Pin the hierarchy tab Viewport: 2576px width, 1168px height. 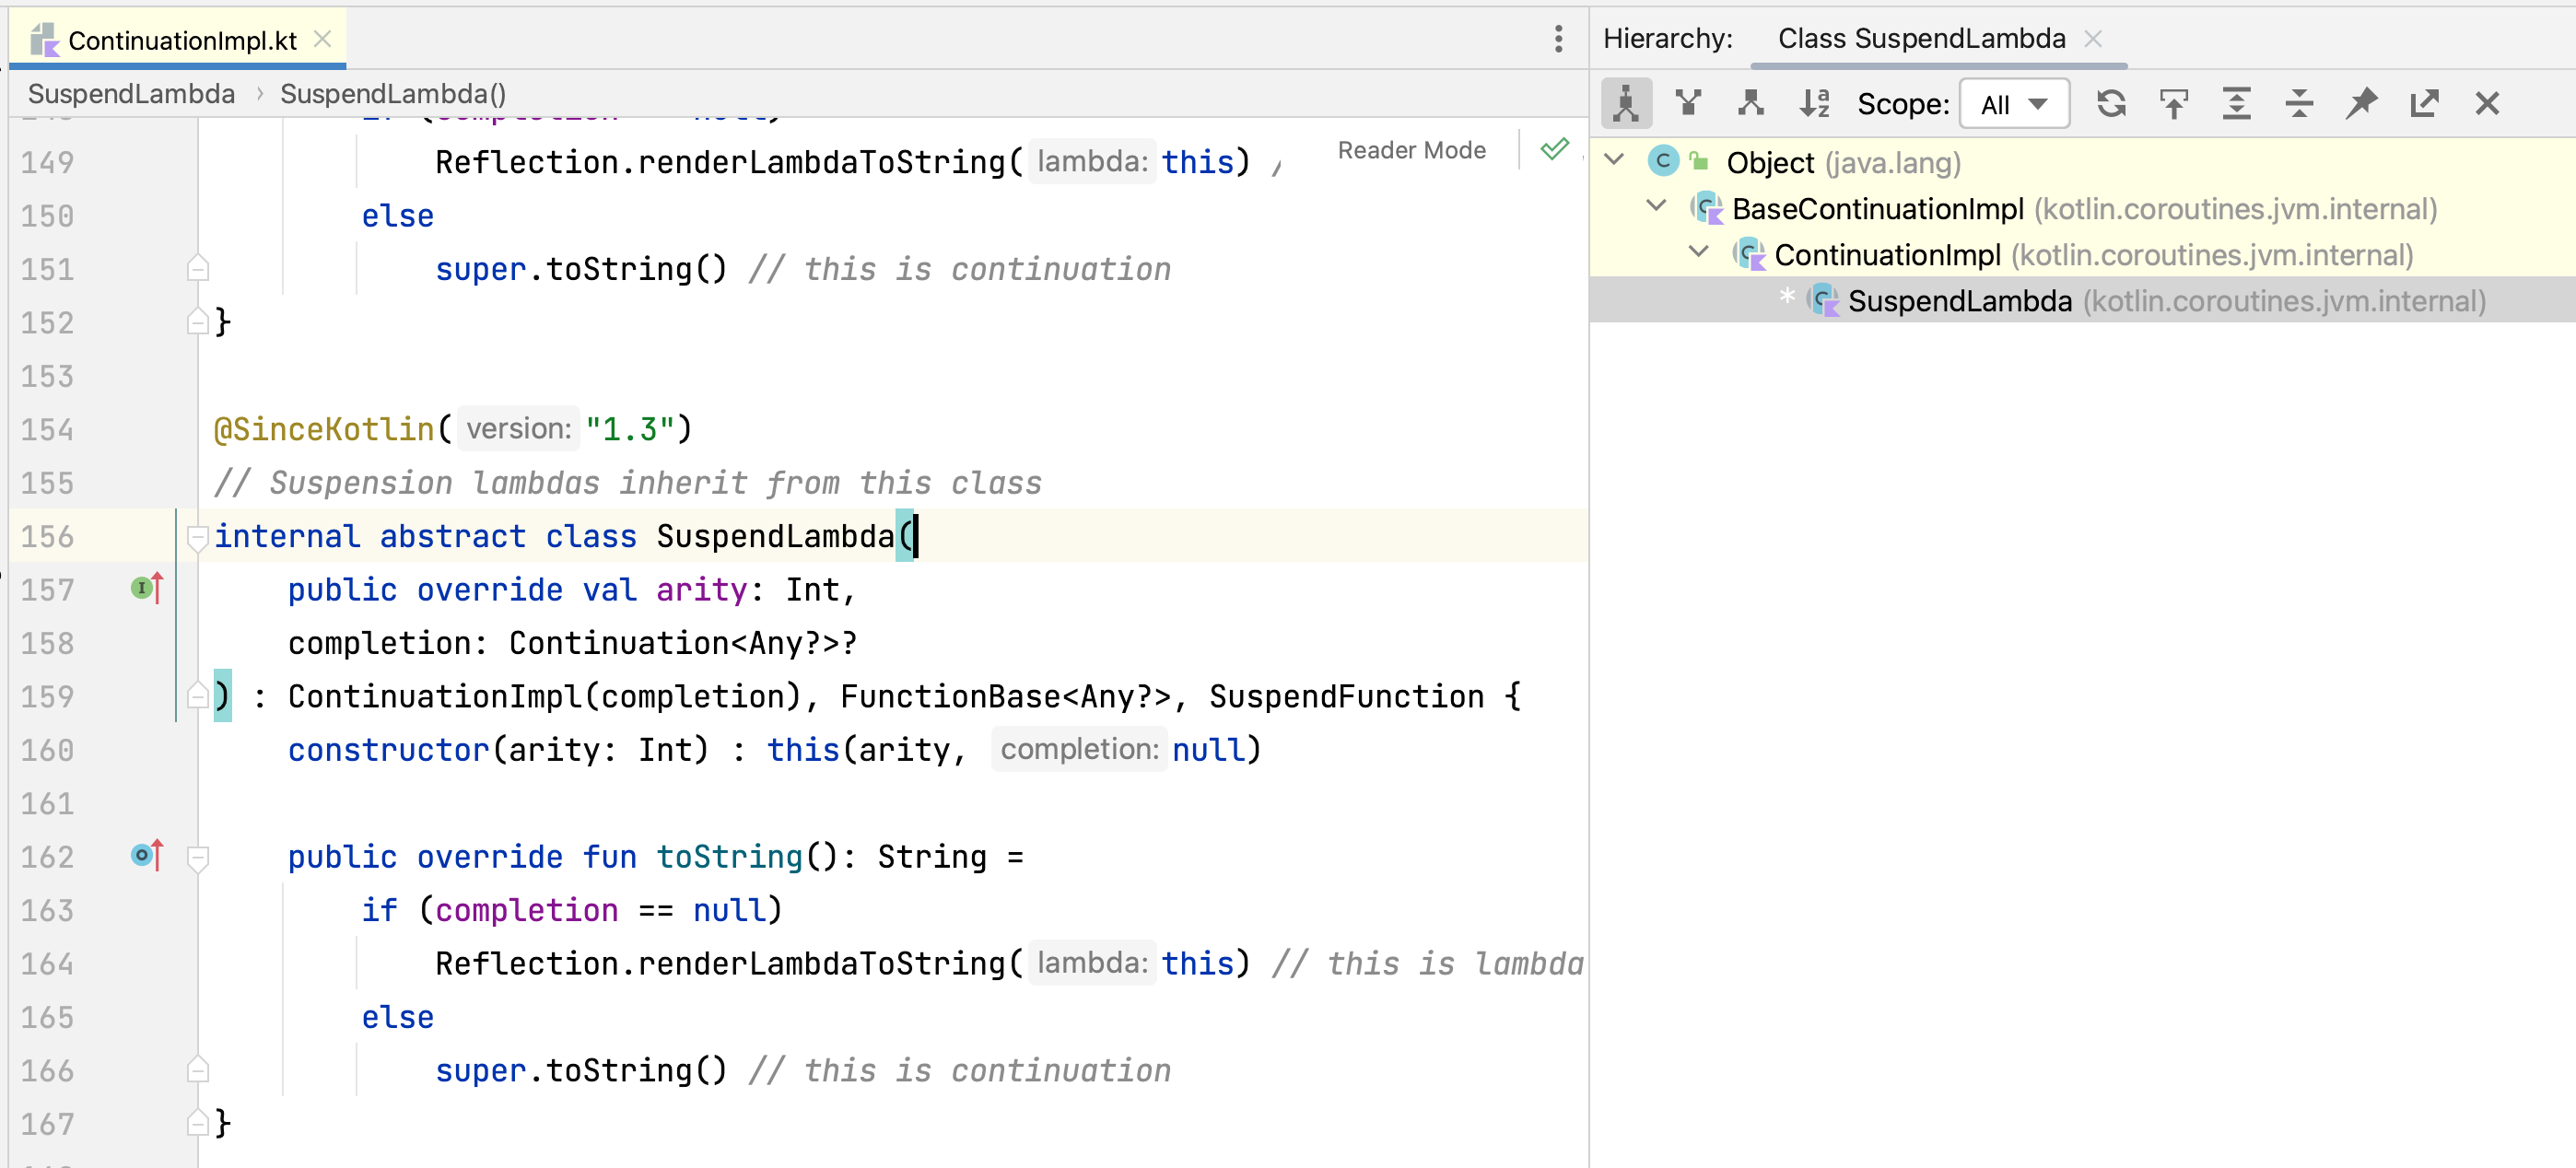(x=2361, y=103)
